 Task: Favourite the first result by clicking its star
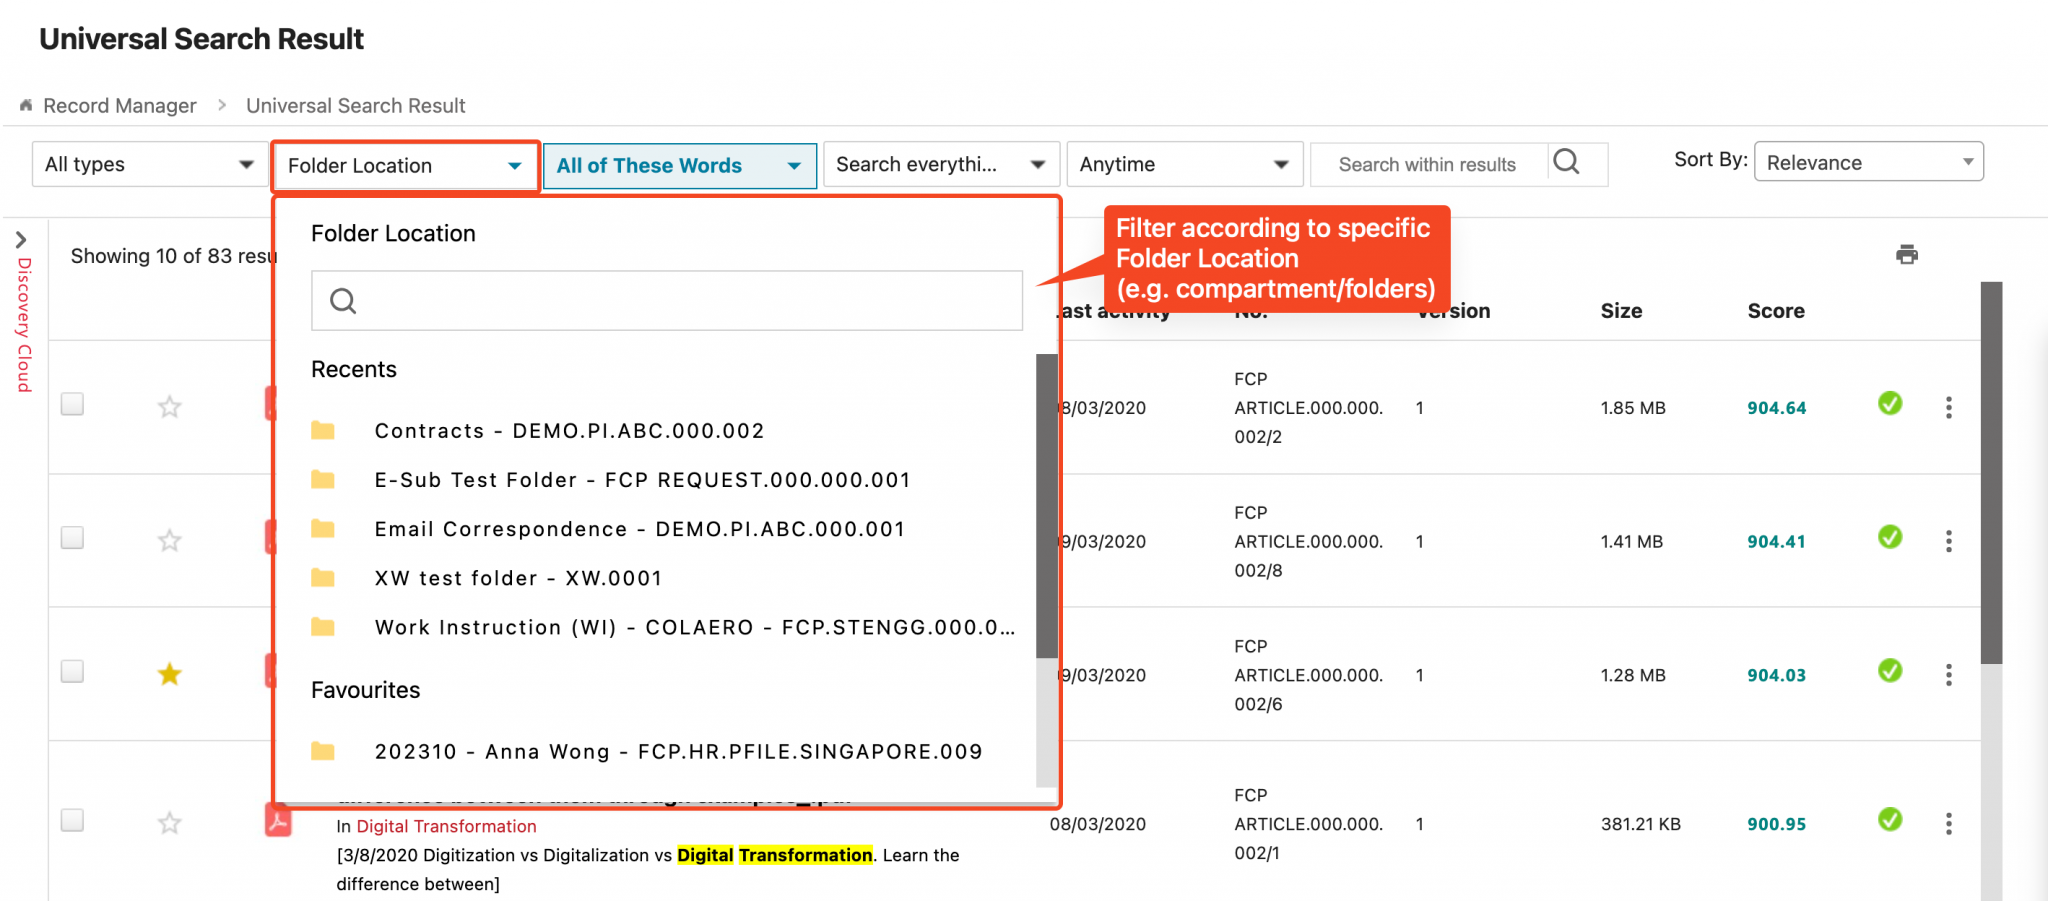[x=169, y=406]
